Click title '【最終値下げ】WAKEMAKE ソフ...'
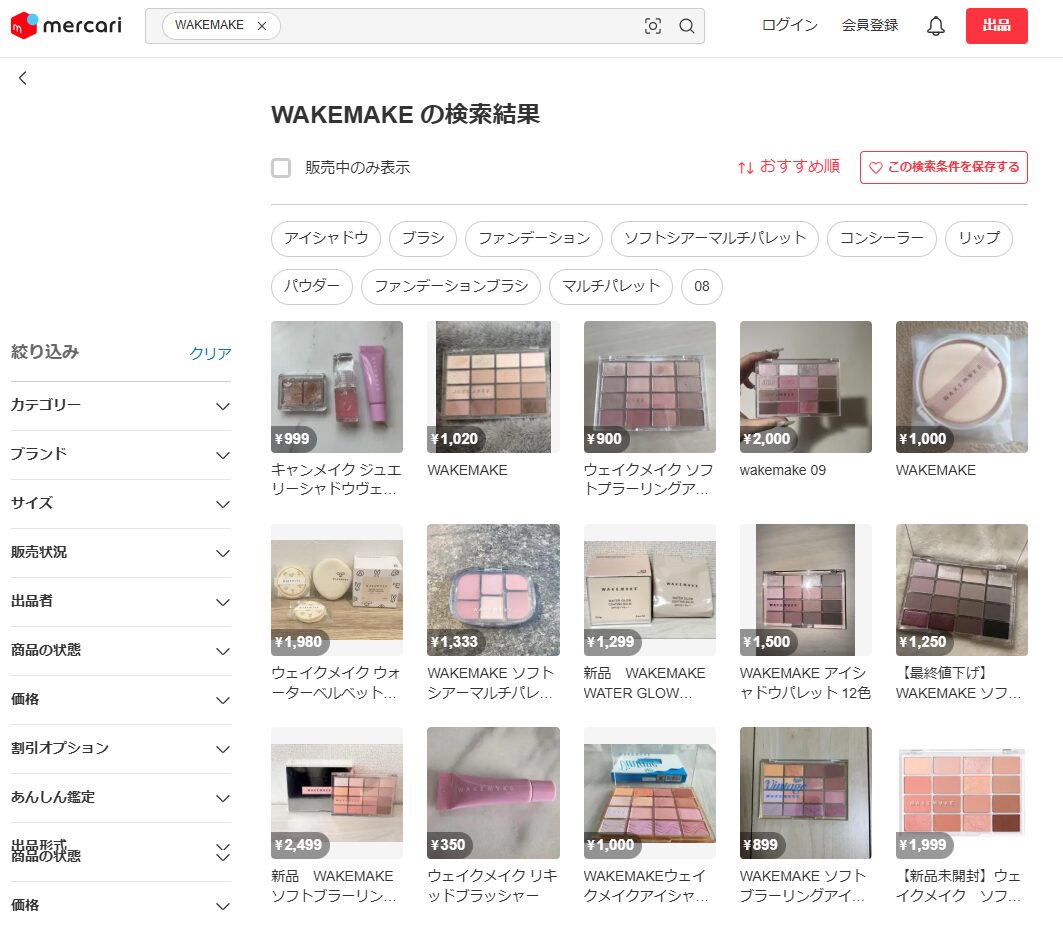1063x929 pixels. click(x=959, y=683)
